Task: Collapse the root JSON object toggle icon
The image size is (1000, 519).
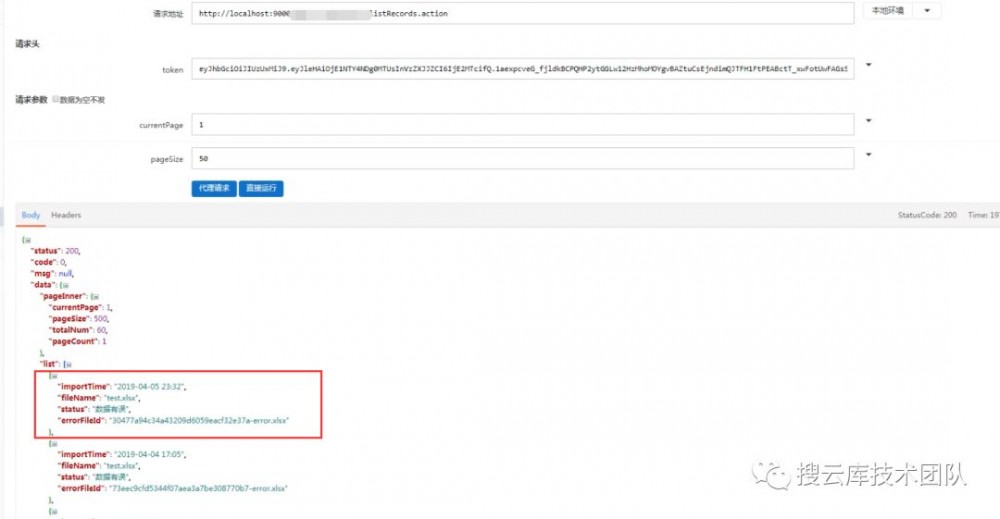Action: pos(27,240)
